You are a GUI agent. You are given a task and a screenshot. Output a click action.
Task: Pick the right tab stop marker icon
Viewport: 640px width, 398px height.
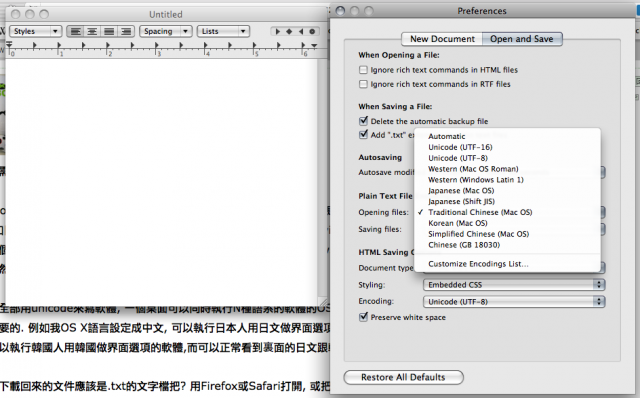point(301,31)
